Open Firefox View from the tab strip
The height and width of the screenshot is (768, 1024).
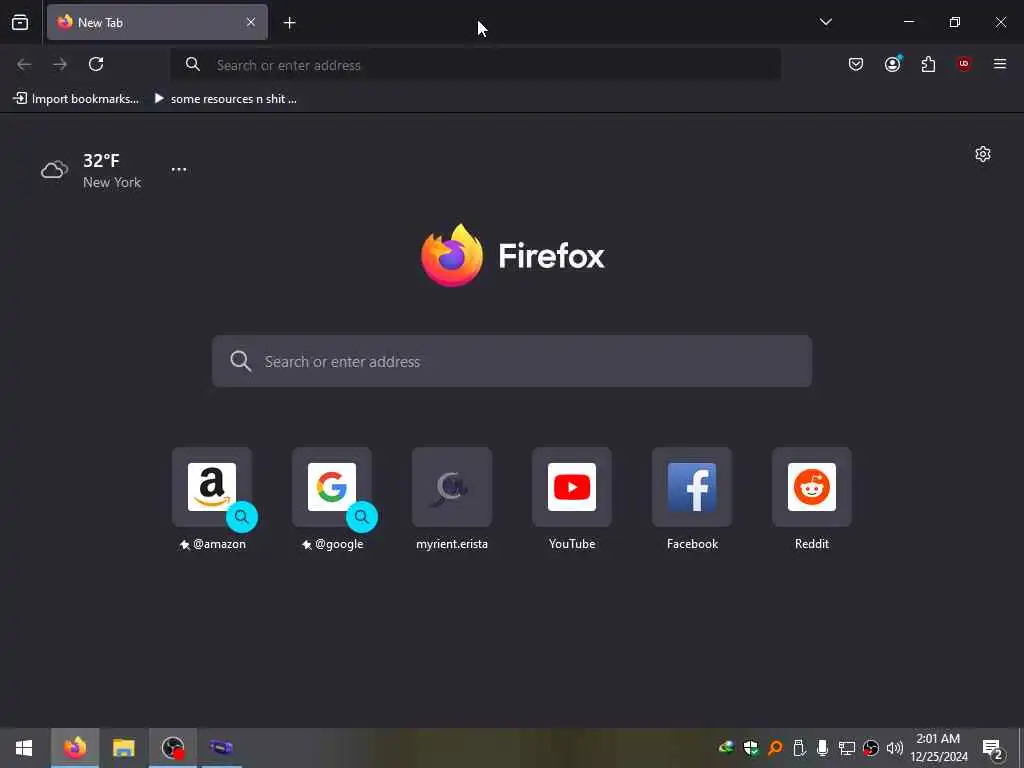tap(20, 22)
